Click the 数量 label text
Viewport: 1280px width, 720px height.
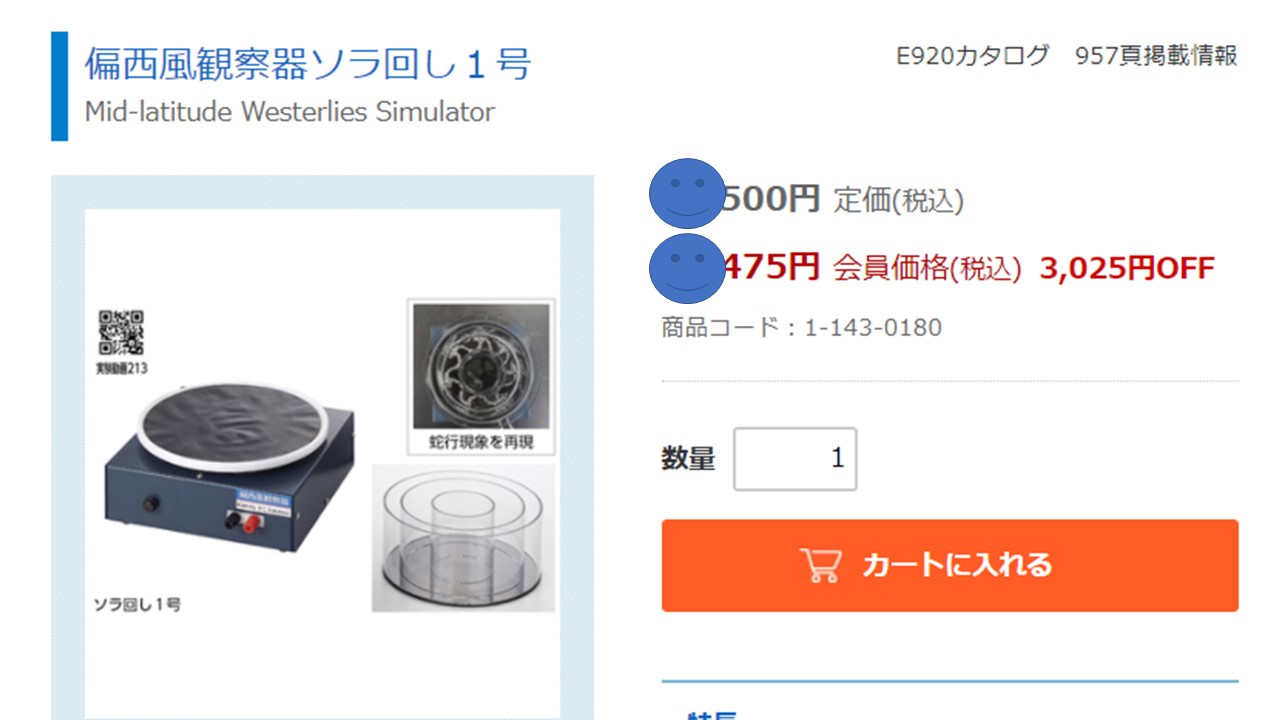688,459
